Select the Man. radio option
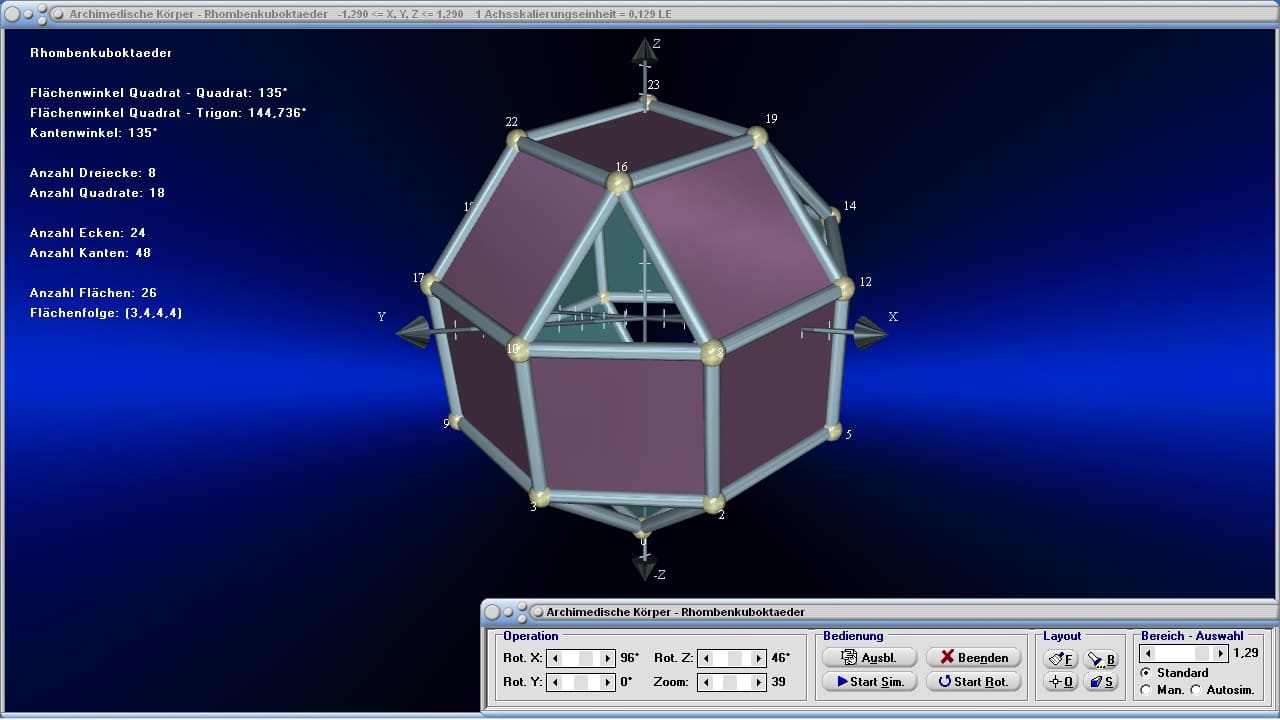The image size is (1280, 720). (x=1146, y=690)
